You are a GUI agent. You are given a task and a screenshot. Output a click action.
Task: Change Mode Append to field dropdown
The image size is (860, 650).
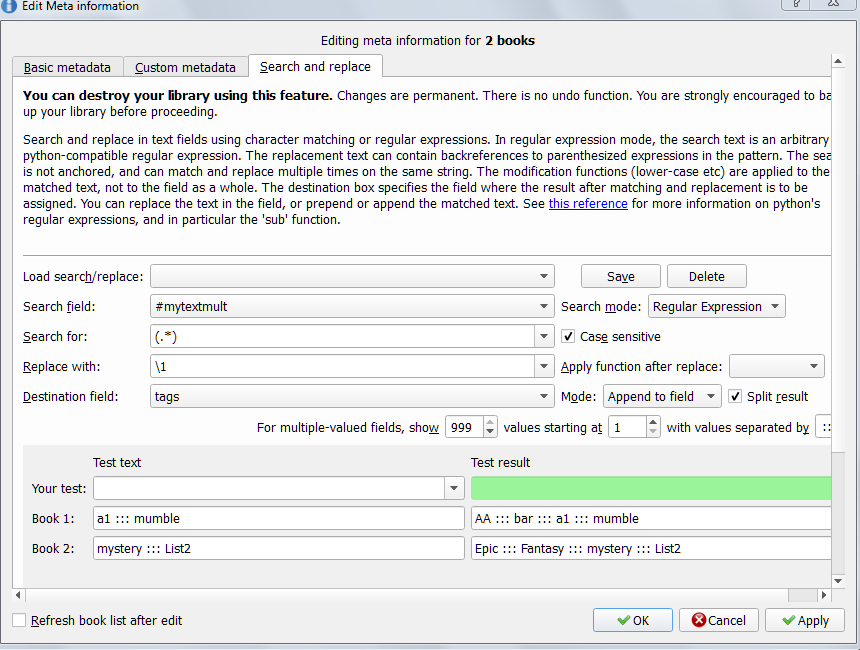click(x=662, y=396)
